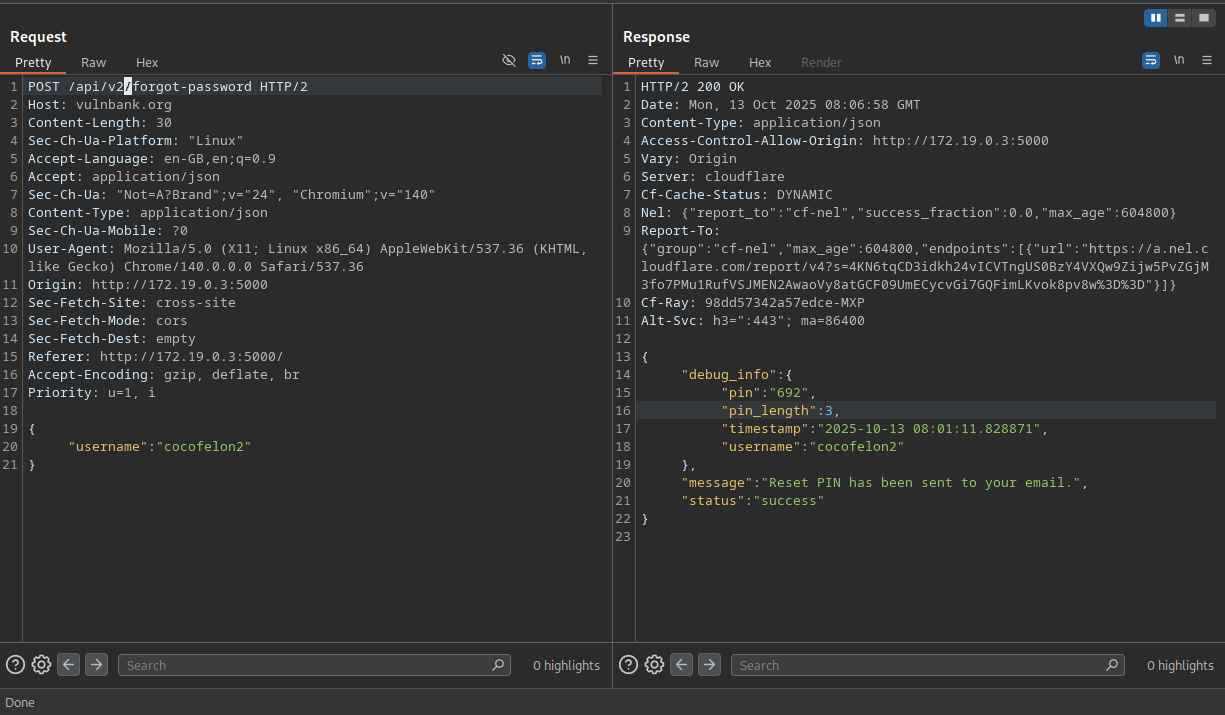
Task: Toggle \n non-printable characters in Response
Action: click(x=1179, y=61)
